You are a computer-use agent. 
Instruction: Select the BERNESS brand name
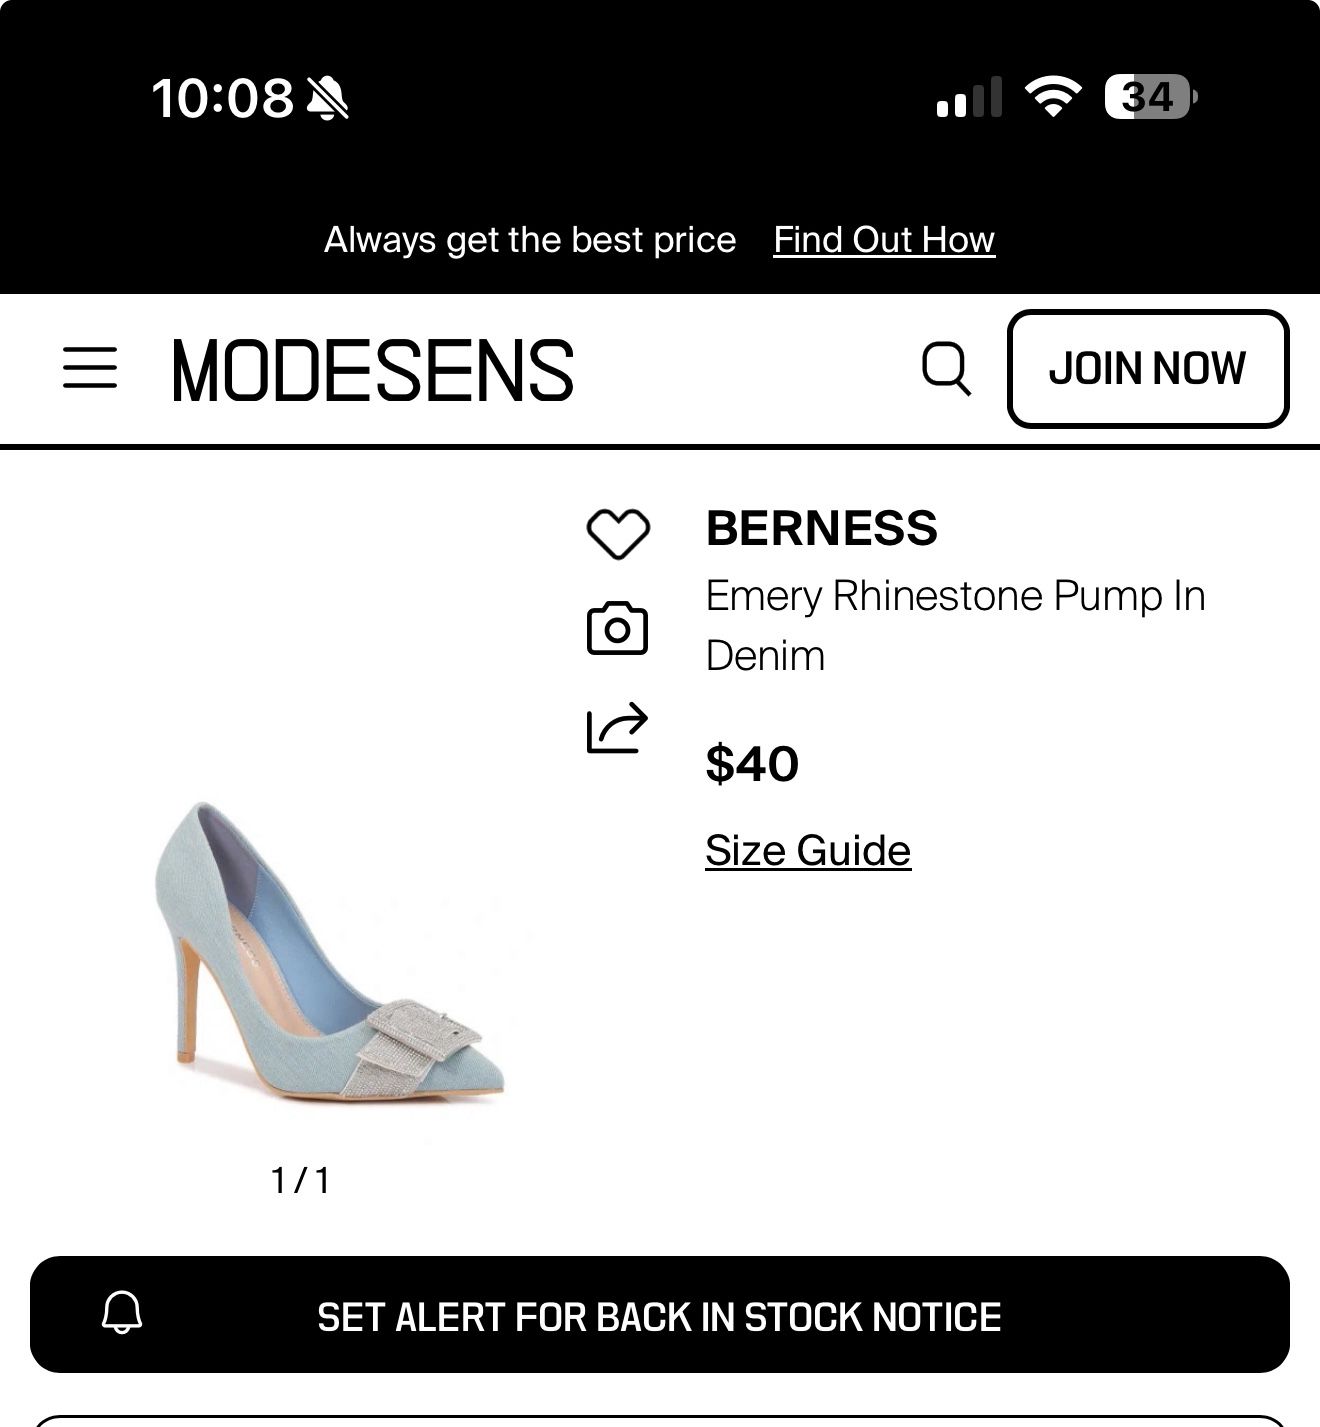coord(822,529)
